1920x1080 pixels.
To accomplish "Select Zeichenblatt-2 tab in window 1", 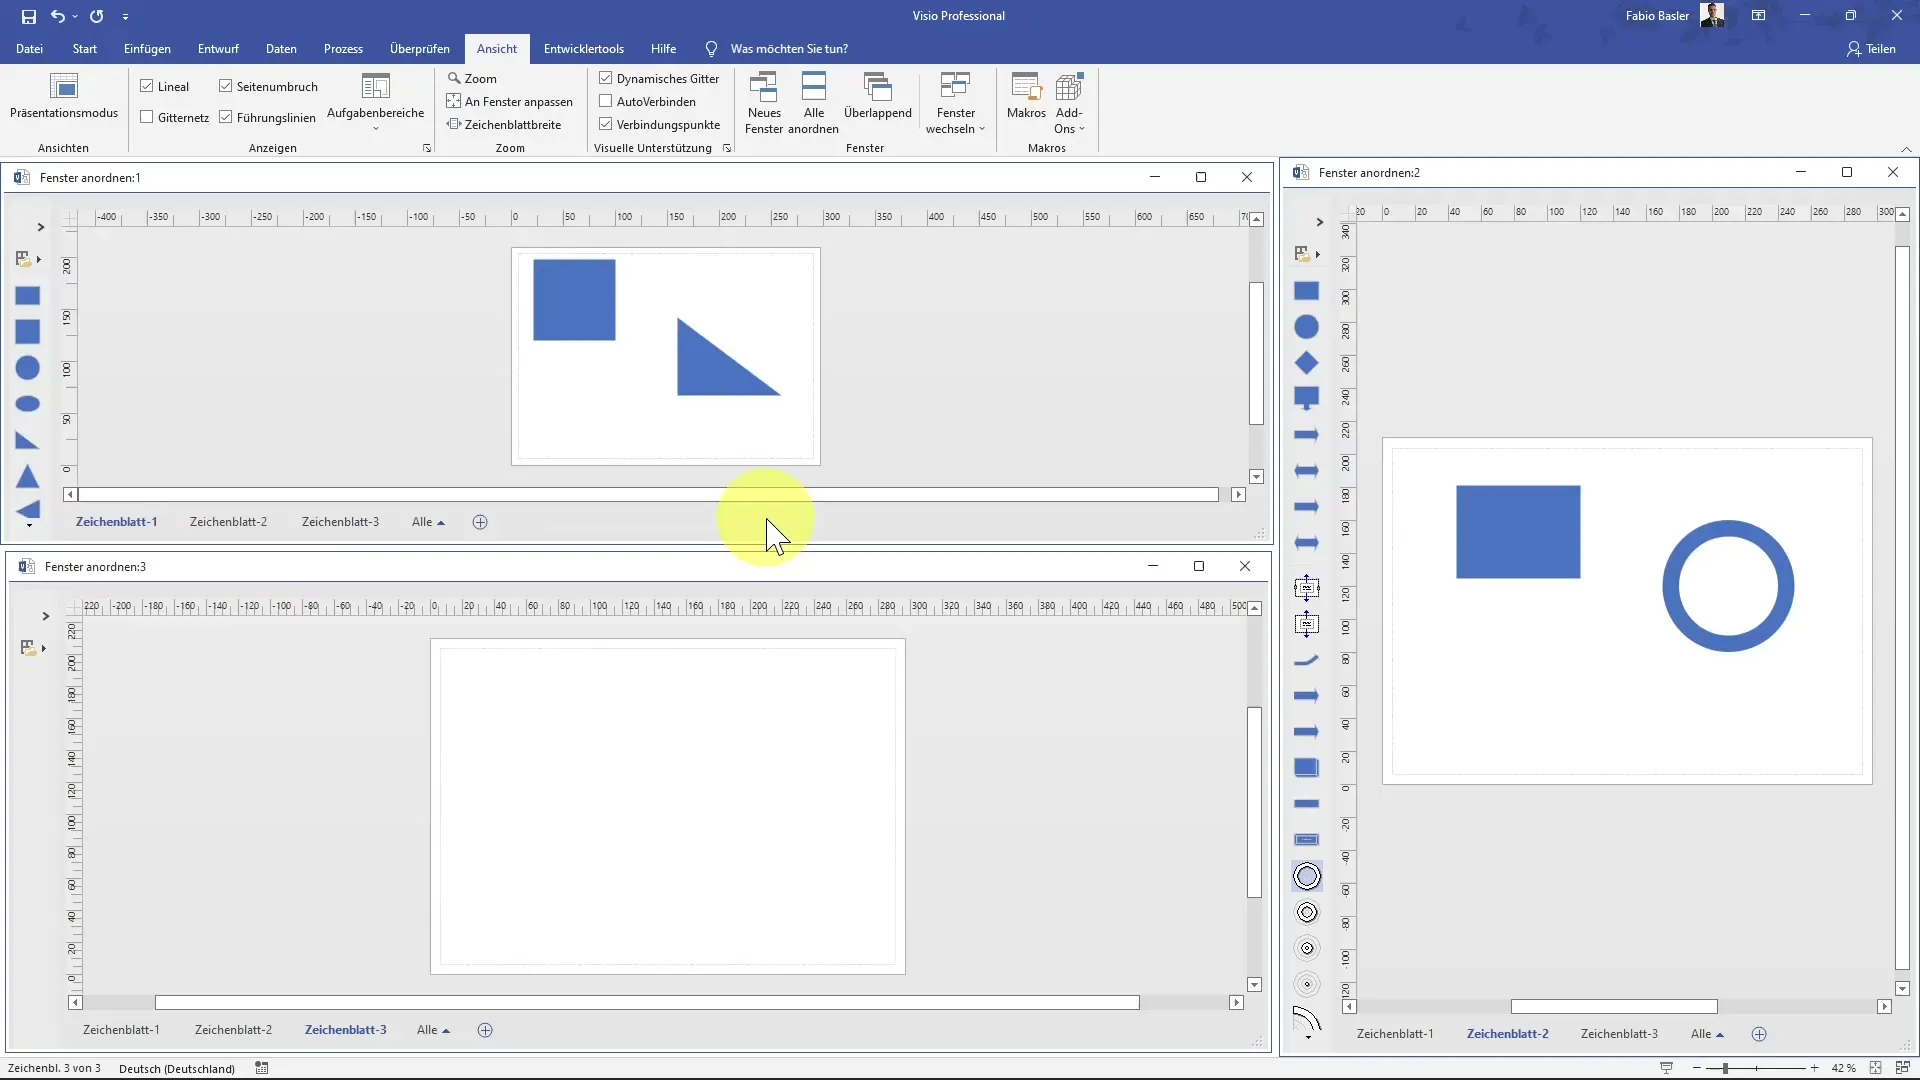I will click(228, 522).
